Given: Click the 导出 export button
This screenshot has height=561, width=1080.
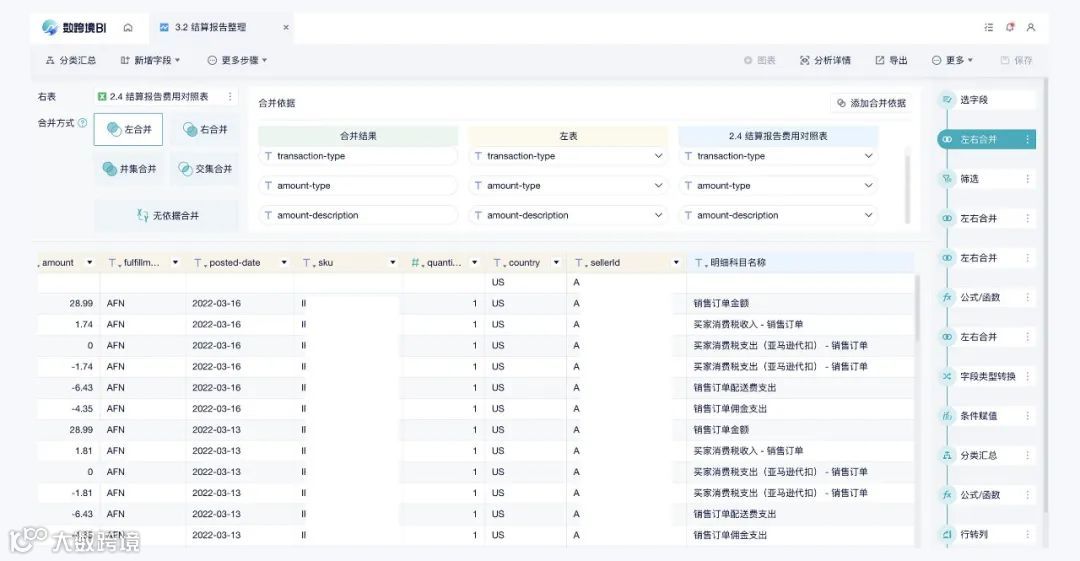Looking at the screenshot, I should 891,61.
